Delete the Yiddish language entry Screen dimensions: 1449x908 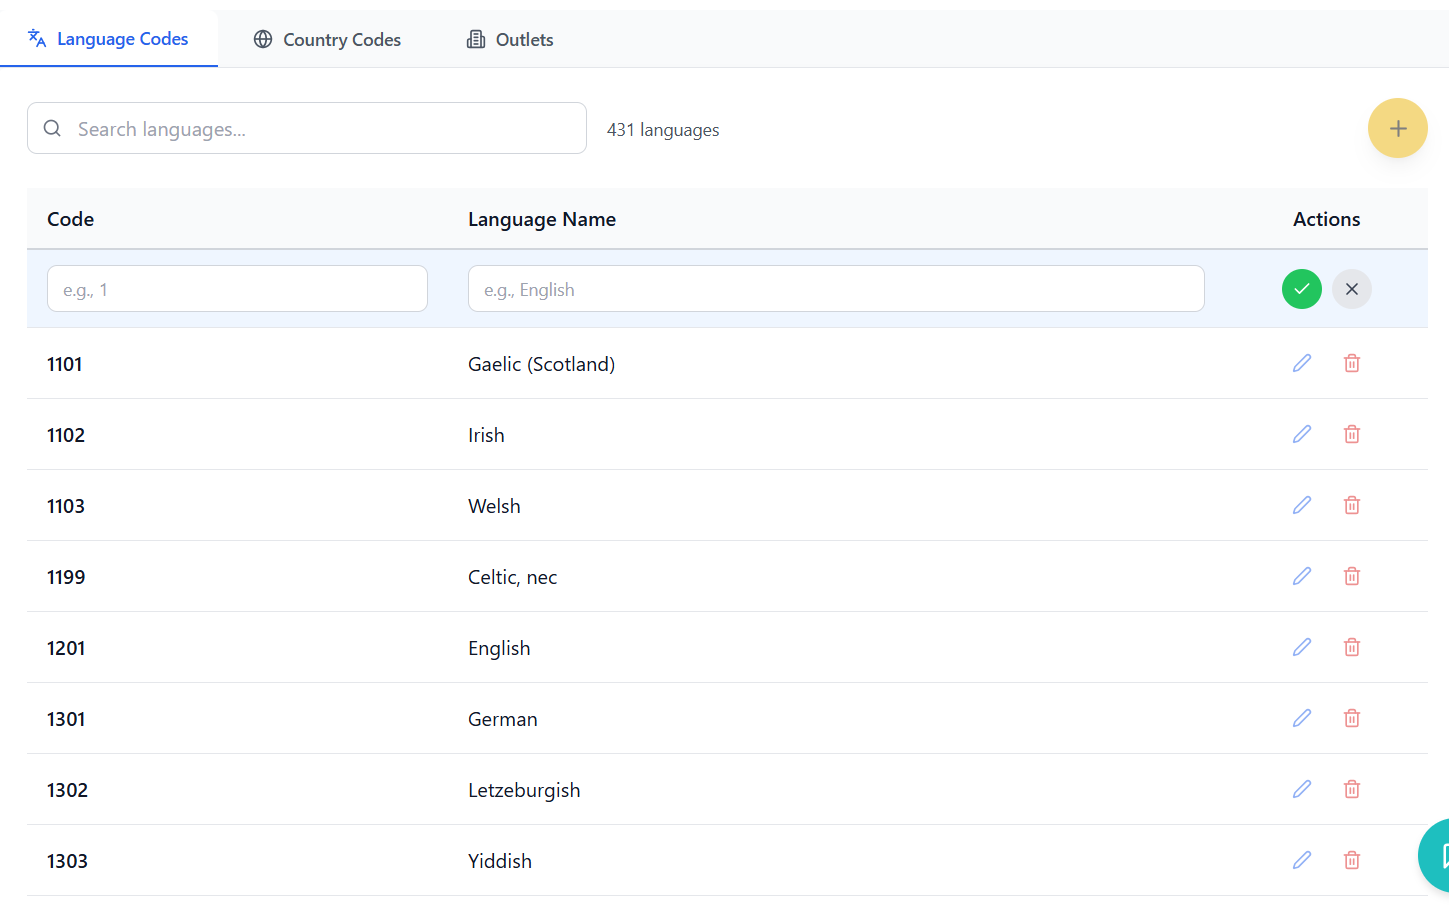[x=1351, y=860]
